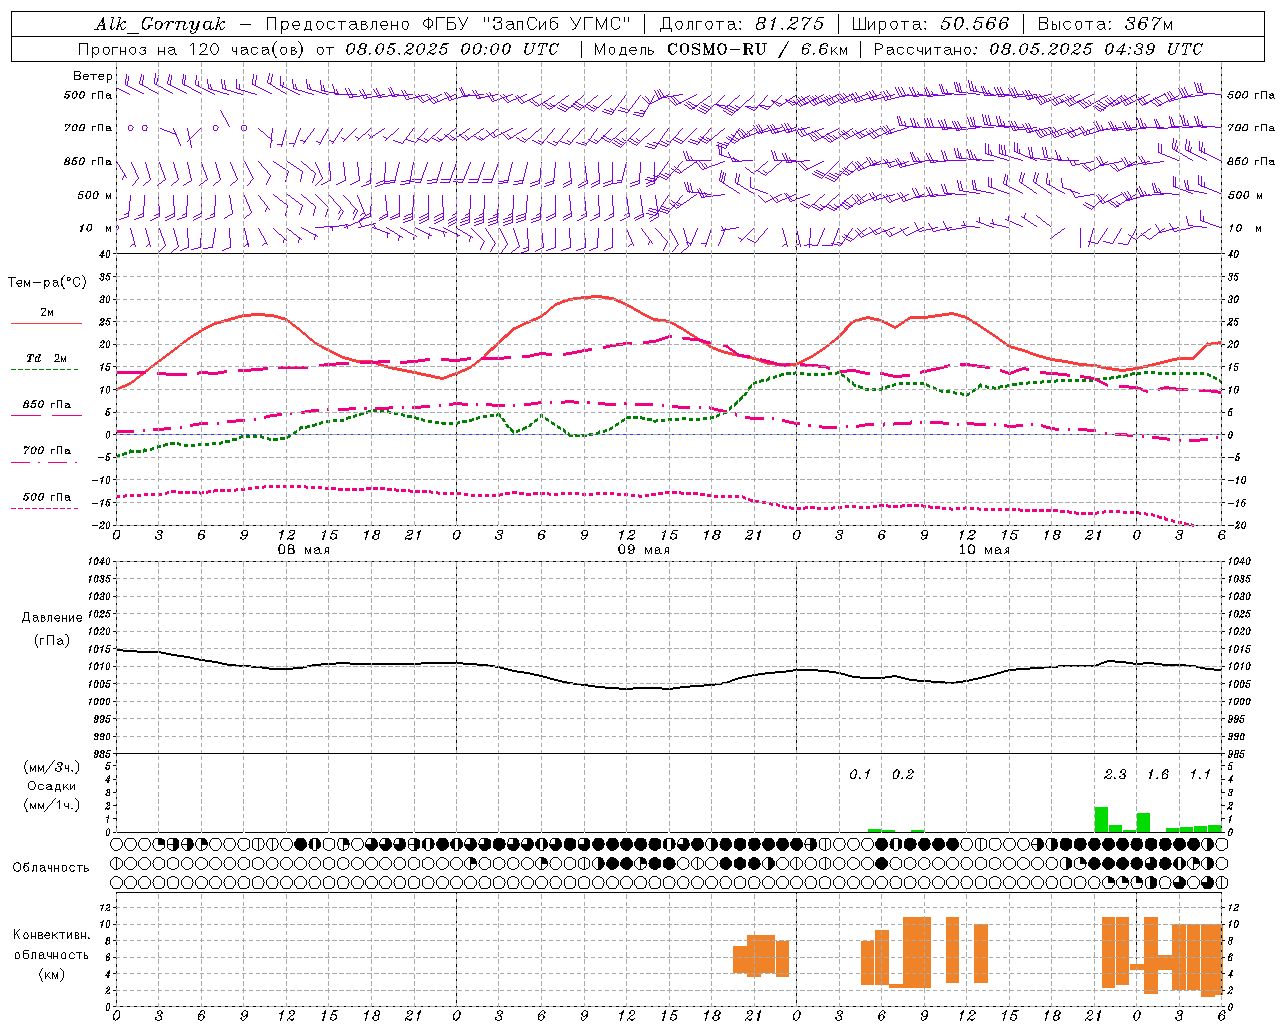Click the Тем-ра(°C) temperature panel label
Image resolution: width=1280 pixels, height=1024 pixels.
click(x=48, y=283)
